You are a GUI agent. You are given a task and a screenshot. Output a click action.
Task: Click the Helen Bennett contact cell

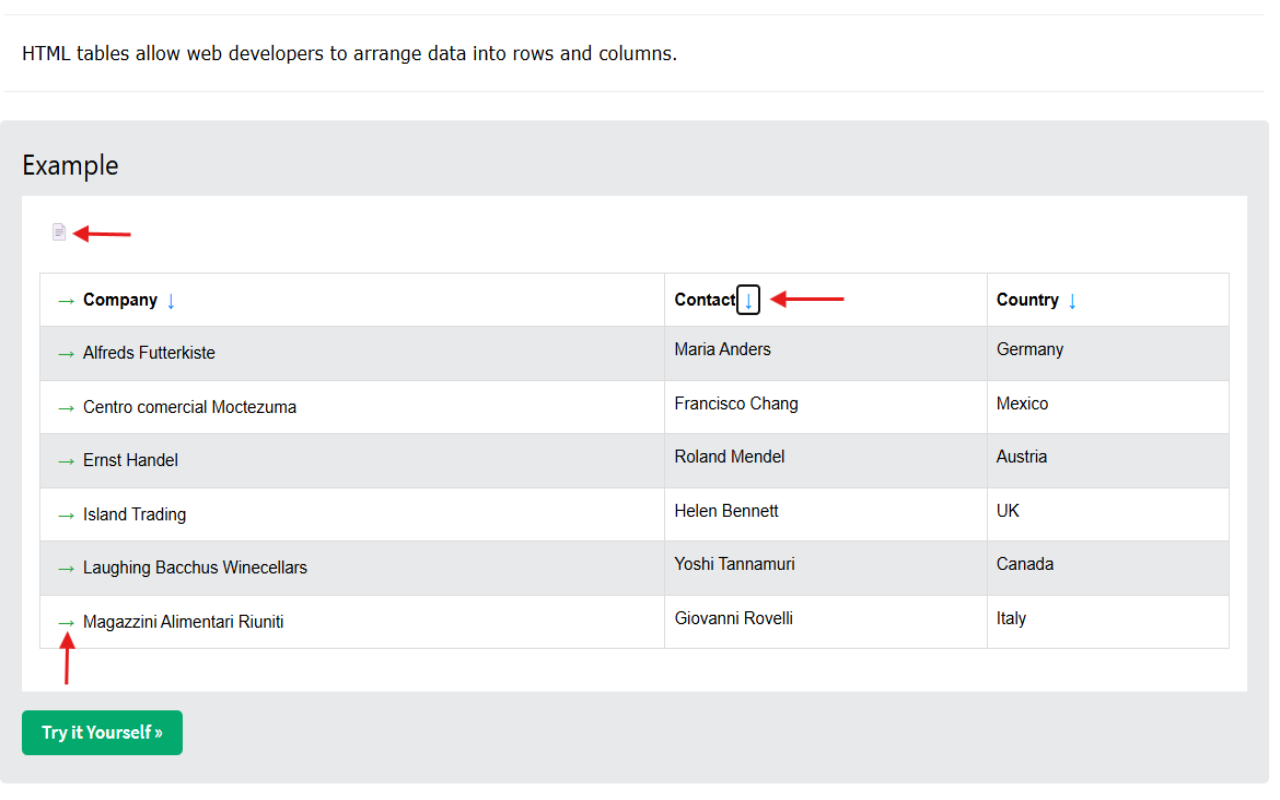pos(726,511)
